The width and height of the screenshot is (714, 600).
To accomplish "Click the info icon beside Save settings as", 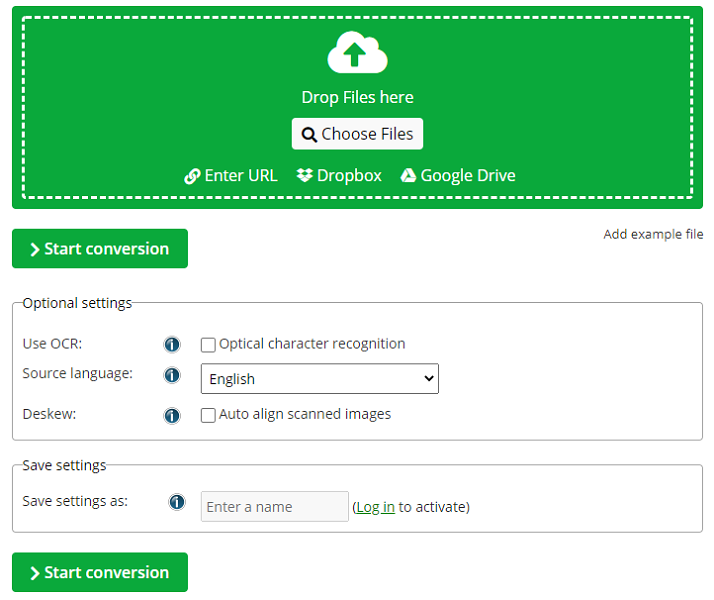I will click(x=177, y=502).
